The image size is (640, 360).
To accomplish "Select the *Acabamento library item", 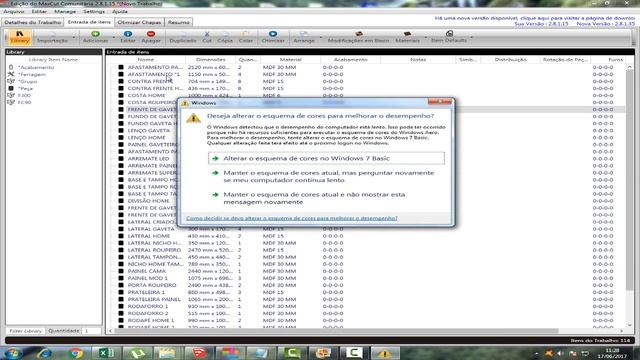I will tap(36, 67).
